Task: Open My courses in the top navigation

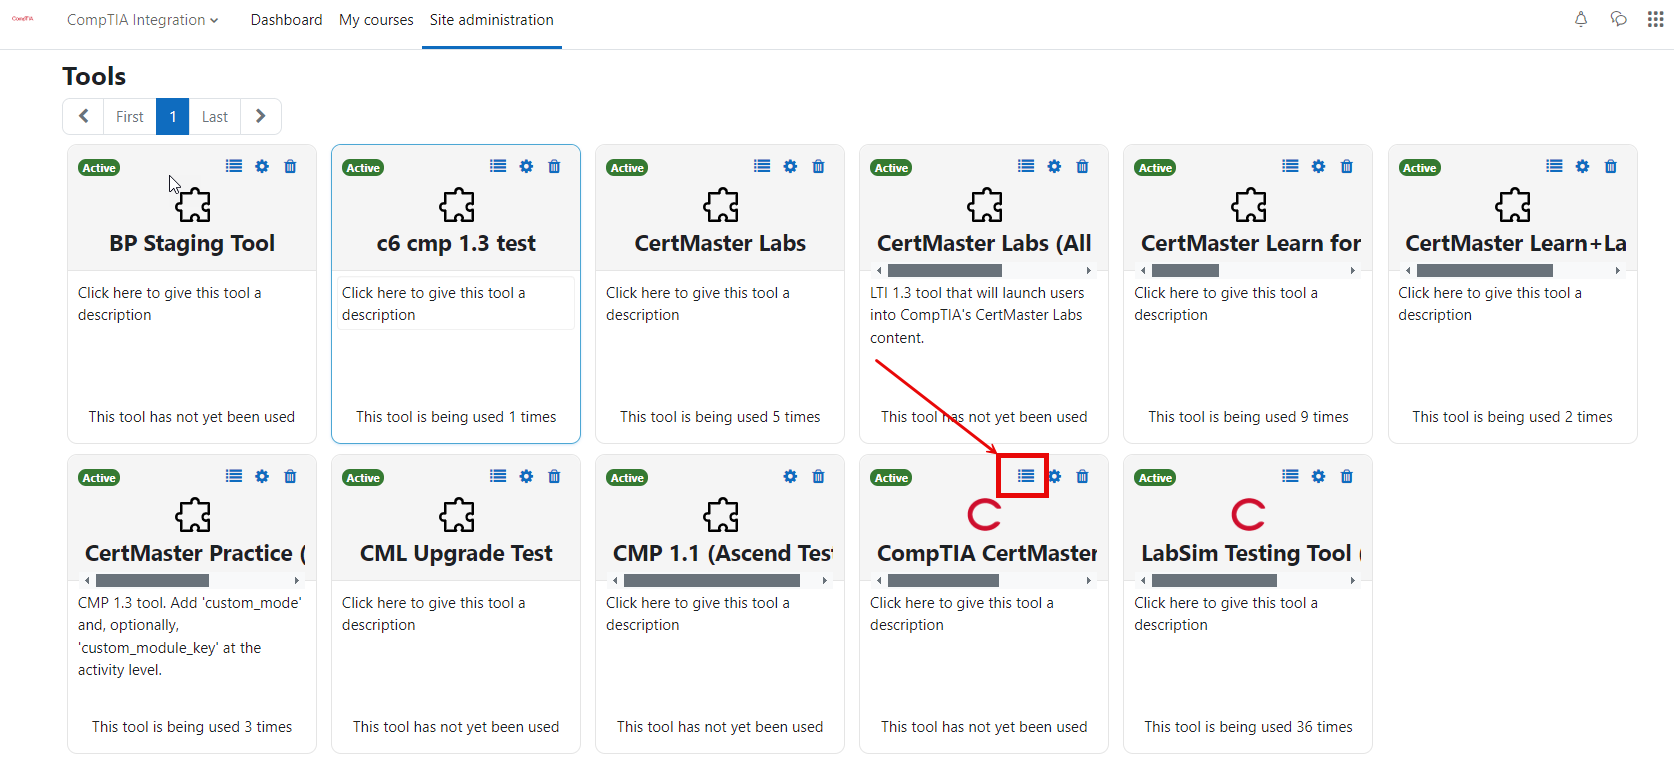Action: pos(376,20)
